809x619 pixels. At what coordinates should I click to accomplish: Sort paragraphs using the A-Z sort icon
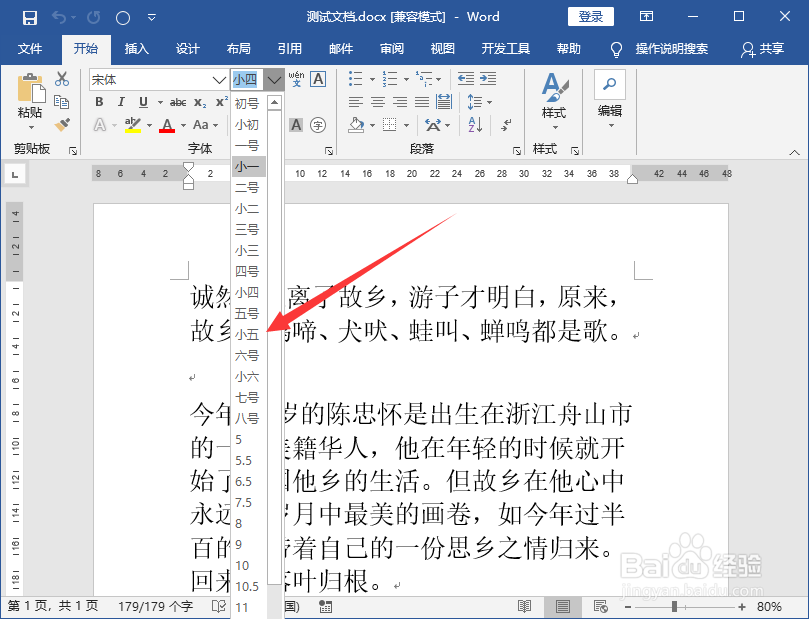pos(474,125)
